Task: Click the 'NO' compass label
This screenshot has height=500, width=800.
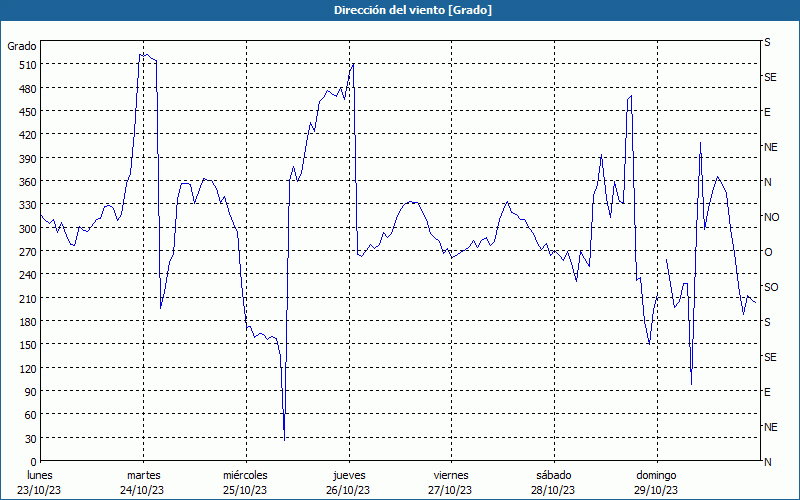Action: (771, 217)
